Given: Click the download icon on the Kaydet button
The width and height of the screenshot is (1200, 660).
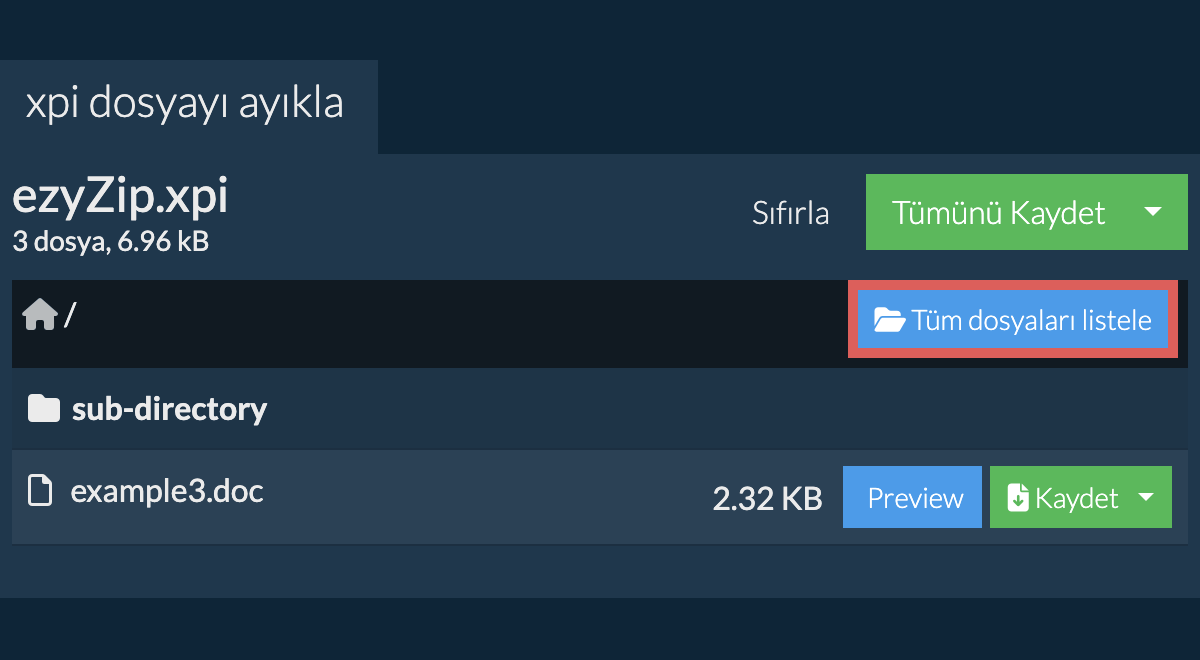Looking at the screenshot, I should 1018,497.
